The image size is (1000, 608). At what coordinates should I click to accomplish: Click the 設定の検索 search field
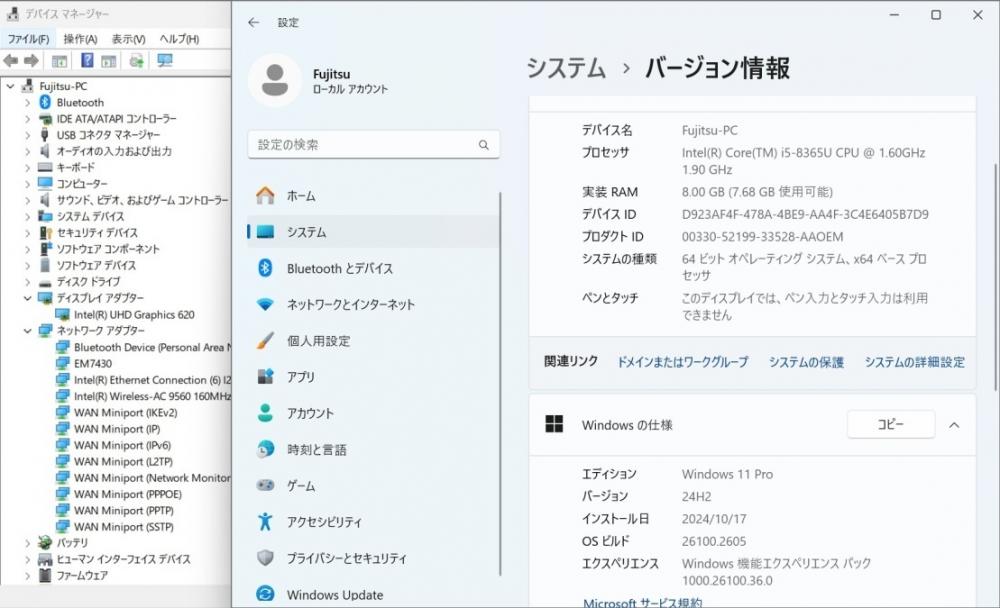[x=373, y=145]
